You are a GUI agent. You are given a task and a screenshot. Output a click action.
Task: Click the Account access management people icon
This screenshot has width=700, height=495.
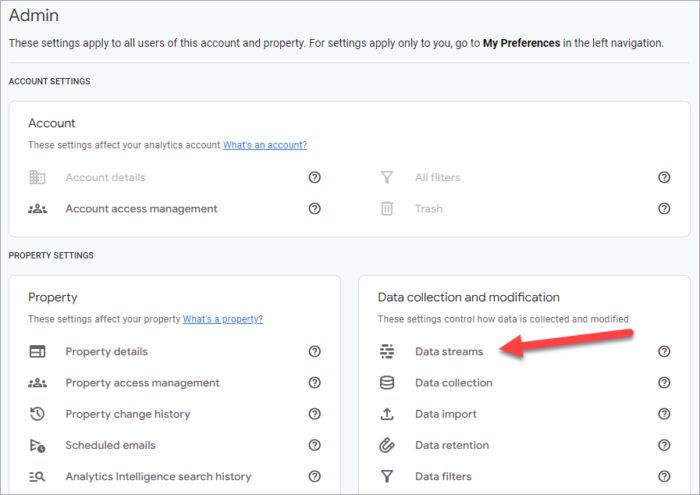[x=37, y=209]
